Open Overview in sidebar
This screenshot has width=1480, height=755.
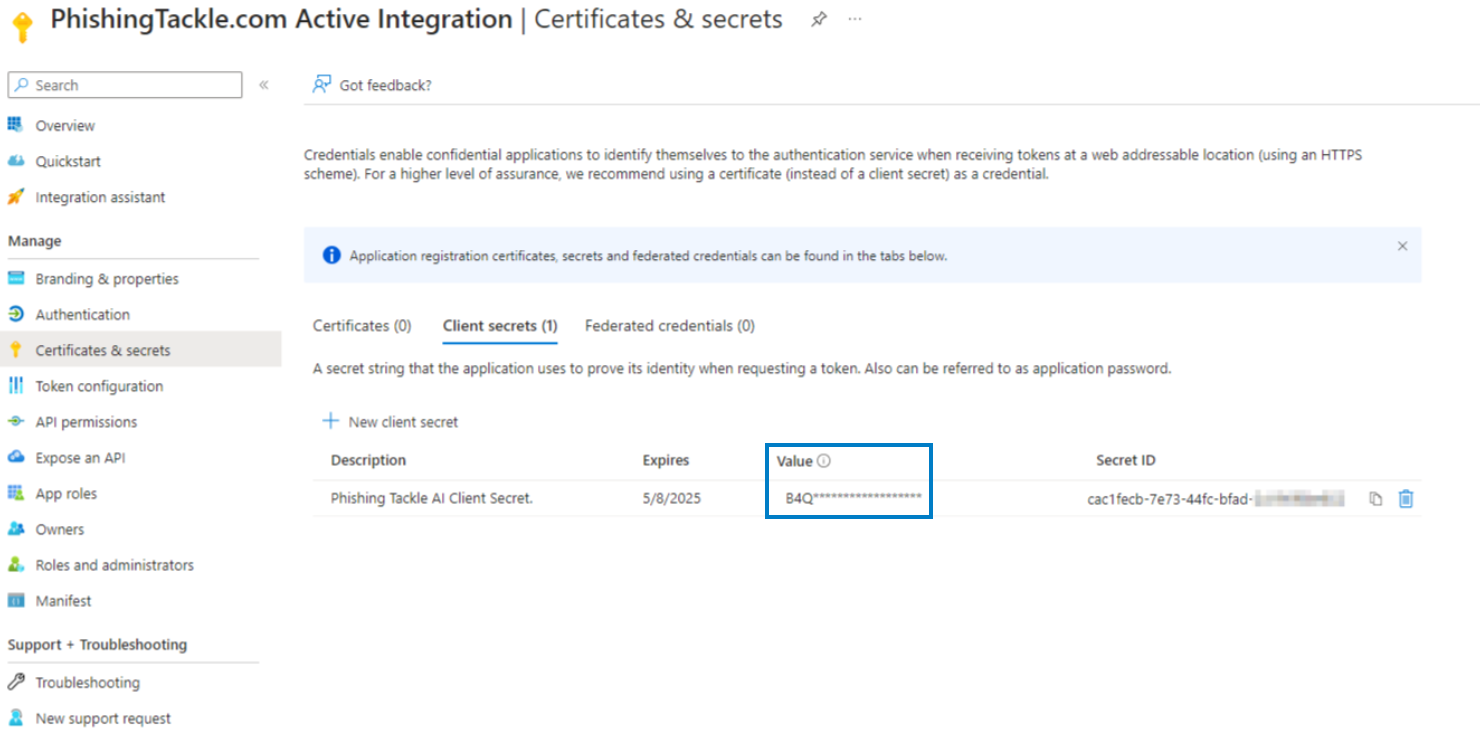65,125
